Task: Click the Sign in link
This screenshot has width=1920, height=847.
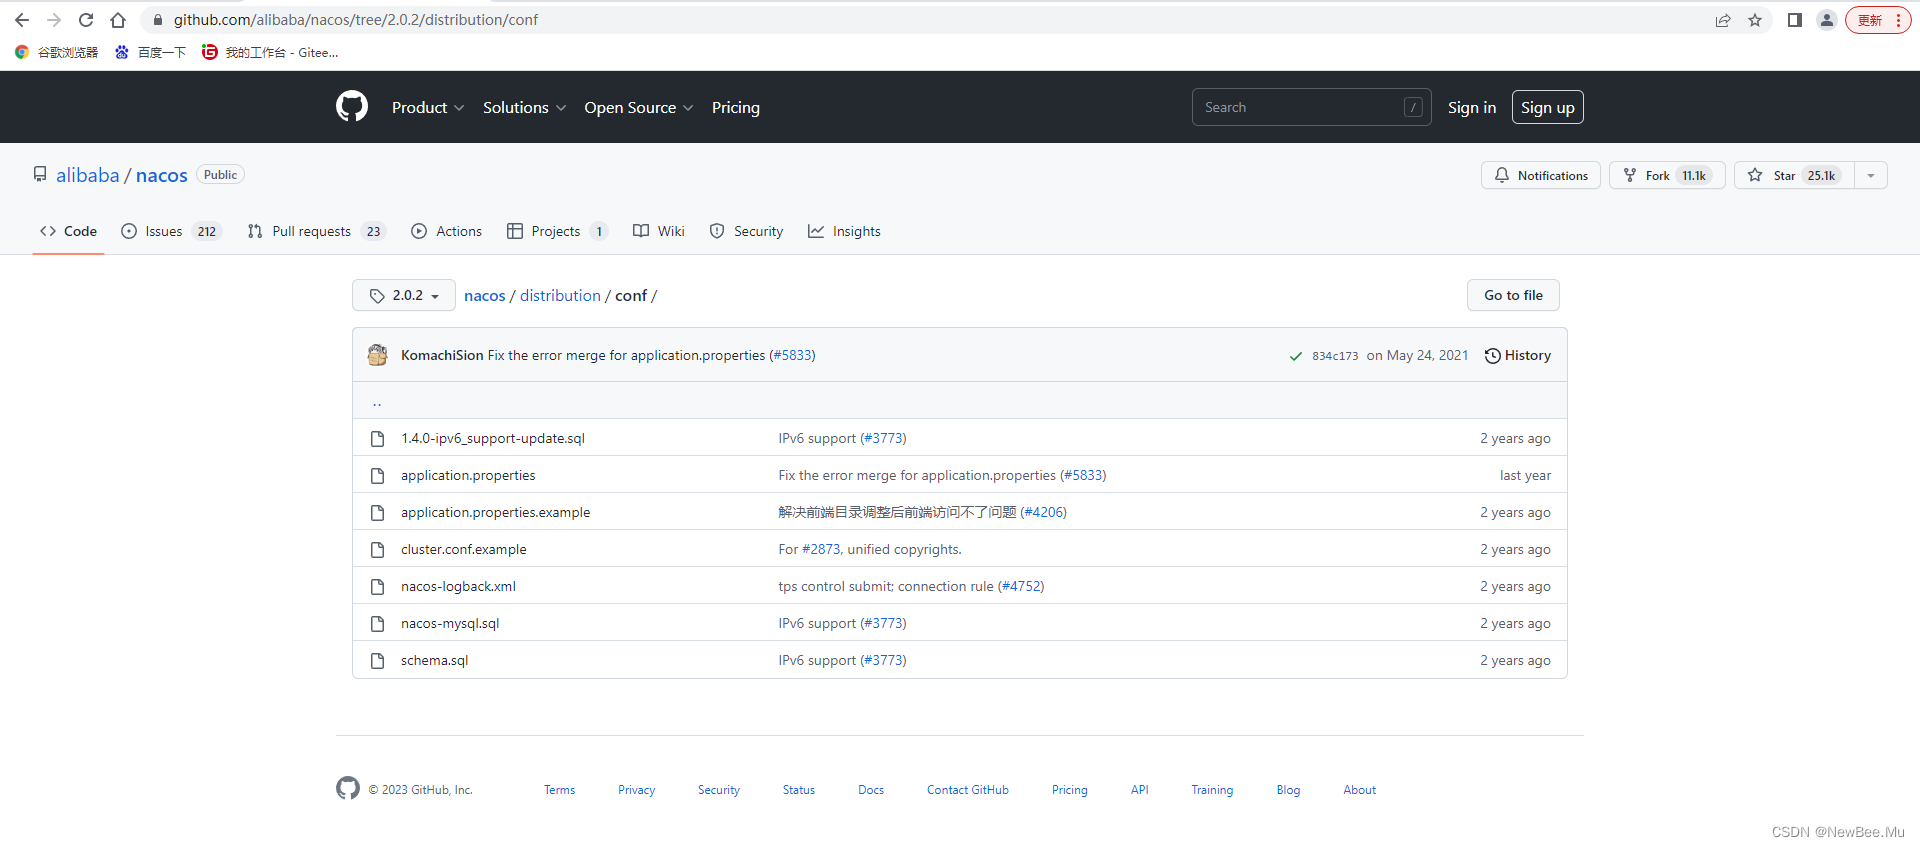Action: 1472,107
